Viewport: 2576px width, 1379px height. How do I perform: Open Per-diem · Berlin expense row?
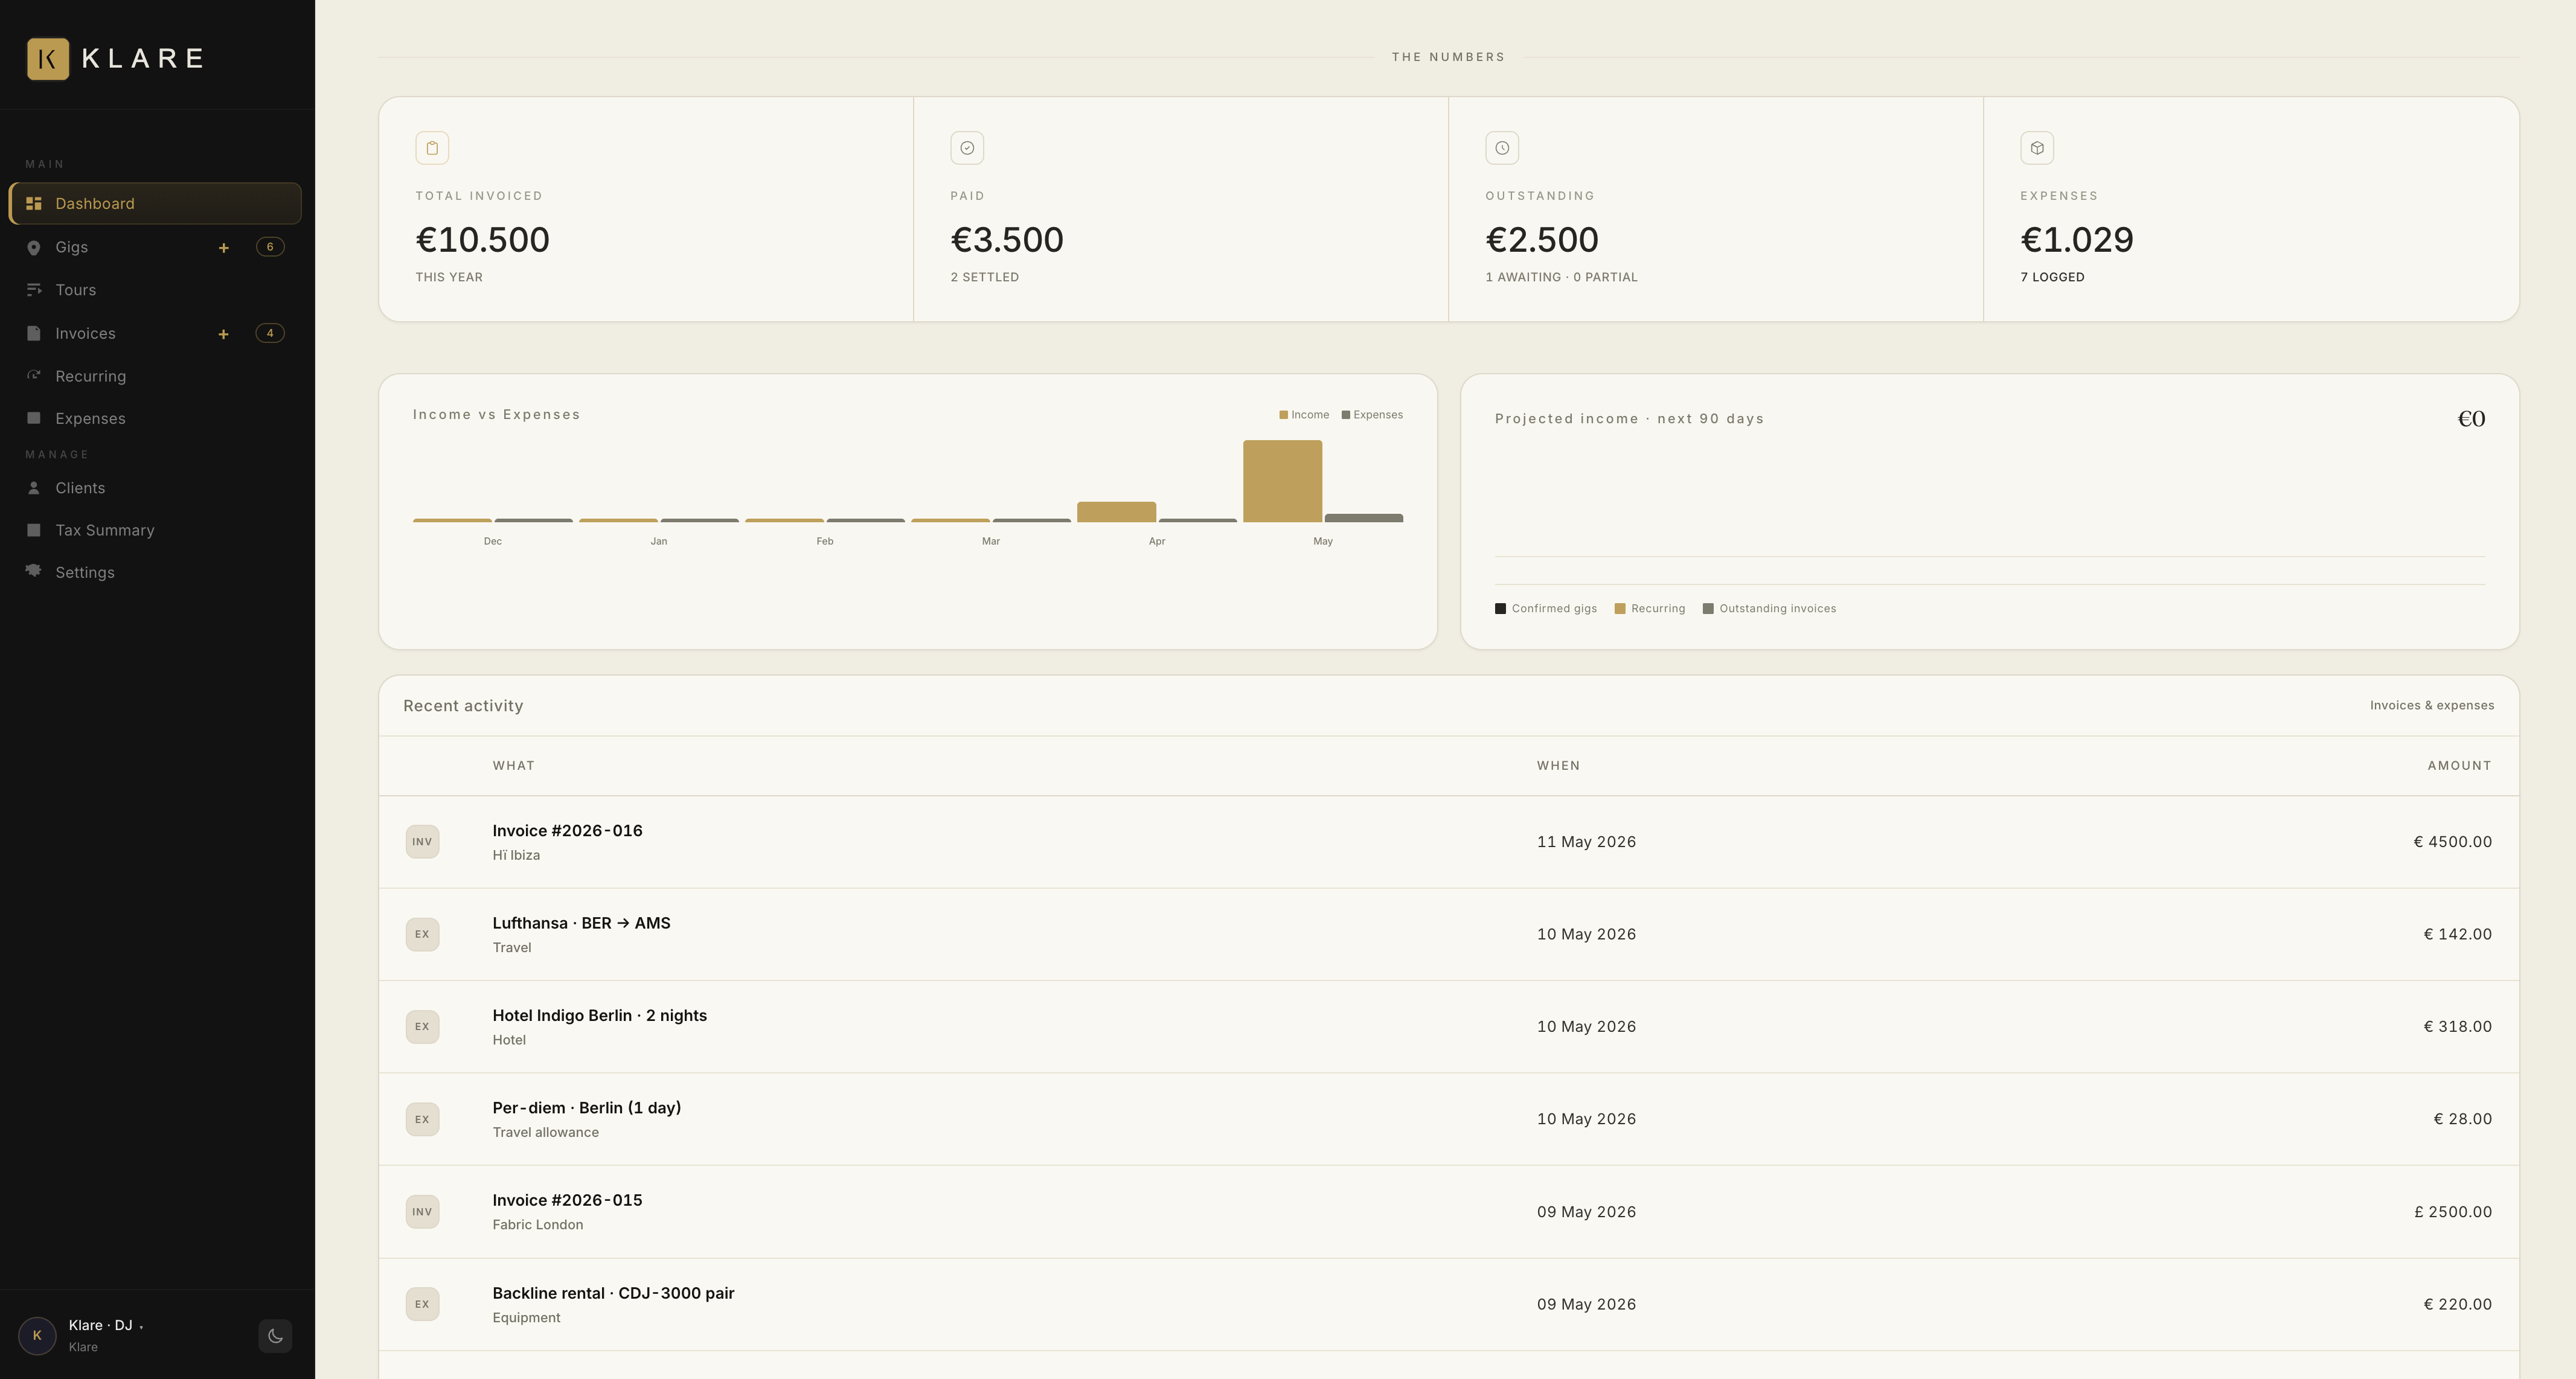click(x=1449, y=1119)
